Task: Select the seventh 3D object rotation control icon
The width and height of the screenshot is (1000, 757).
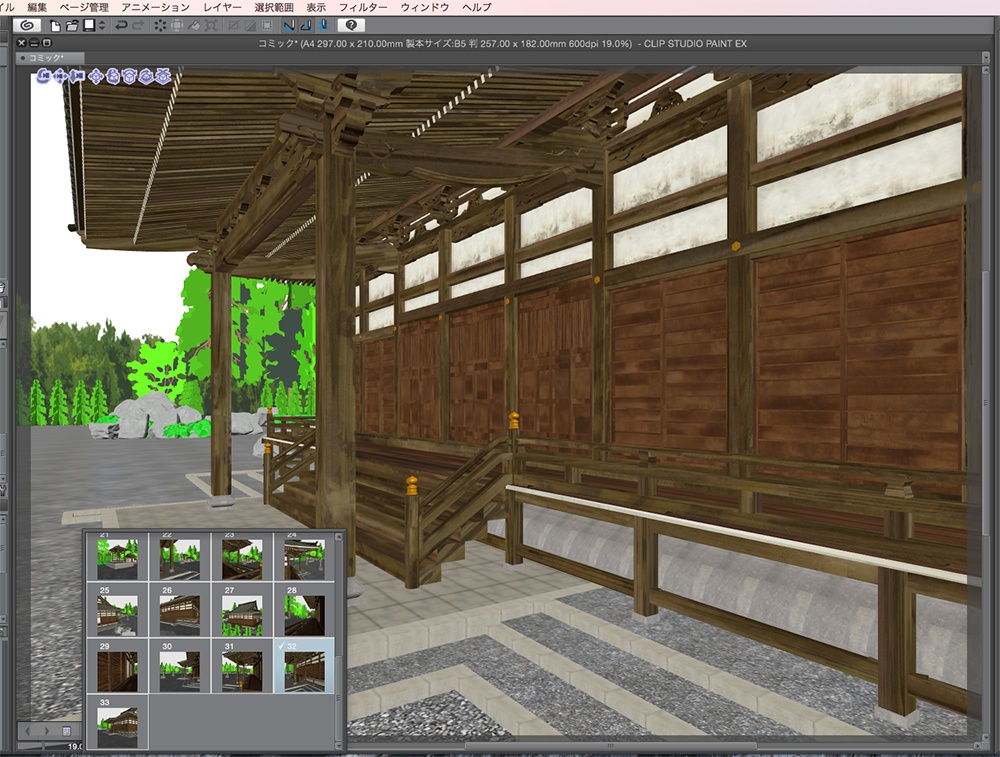Action: point(146,77)
